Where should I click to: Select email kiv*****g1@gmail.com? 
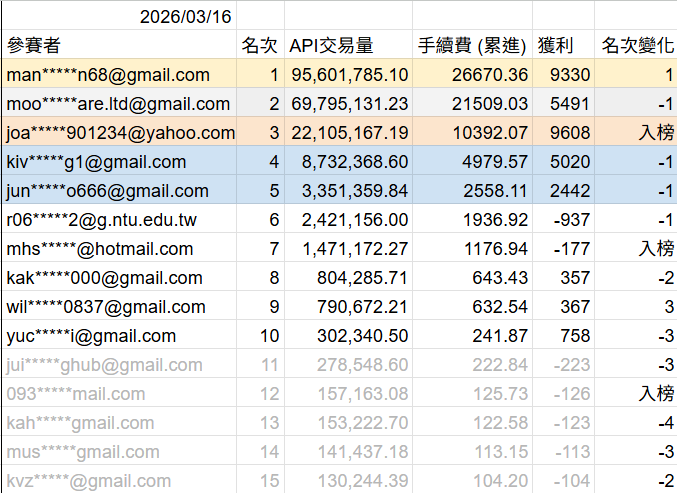[96, 162]
